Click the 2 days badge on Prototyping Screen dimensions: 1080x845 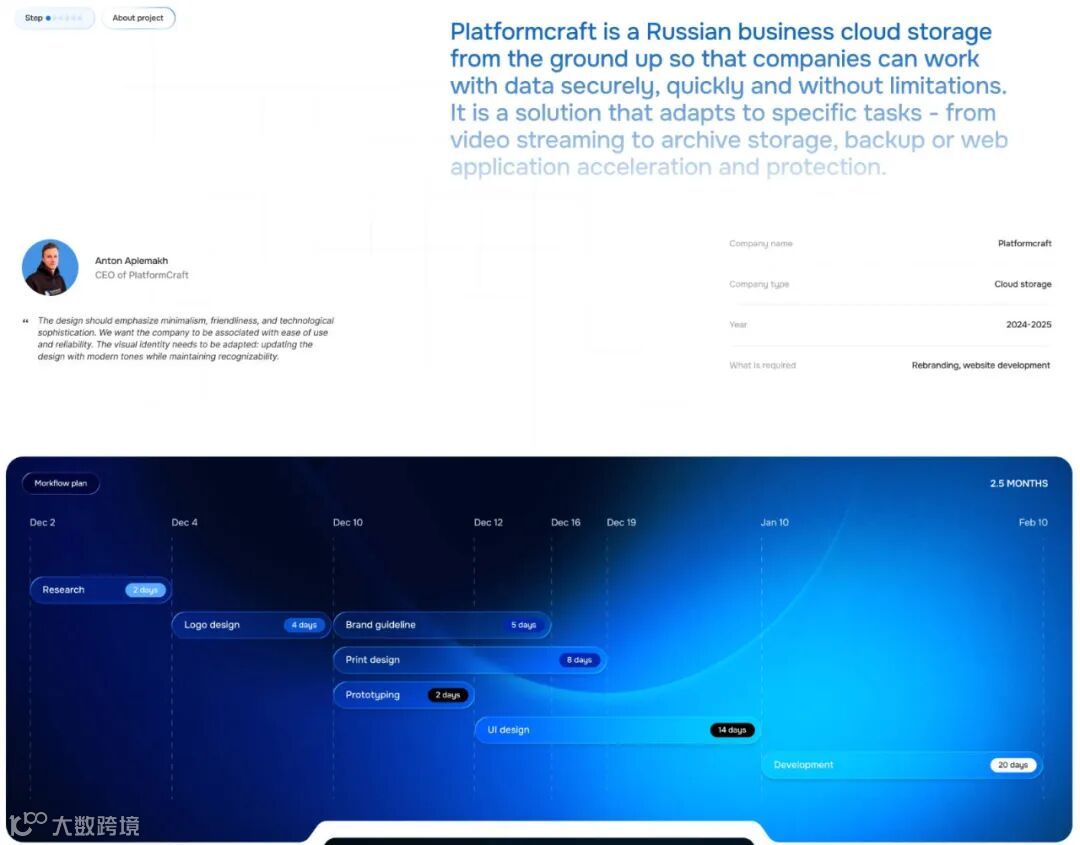tap(448, 695)
